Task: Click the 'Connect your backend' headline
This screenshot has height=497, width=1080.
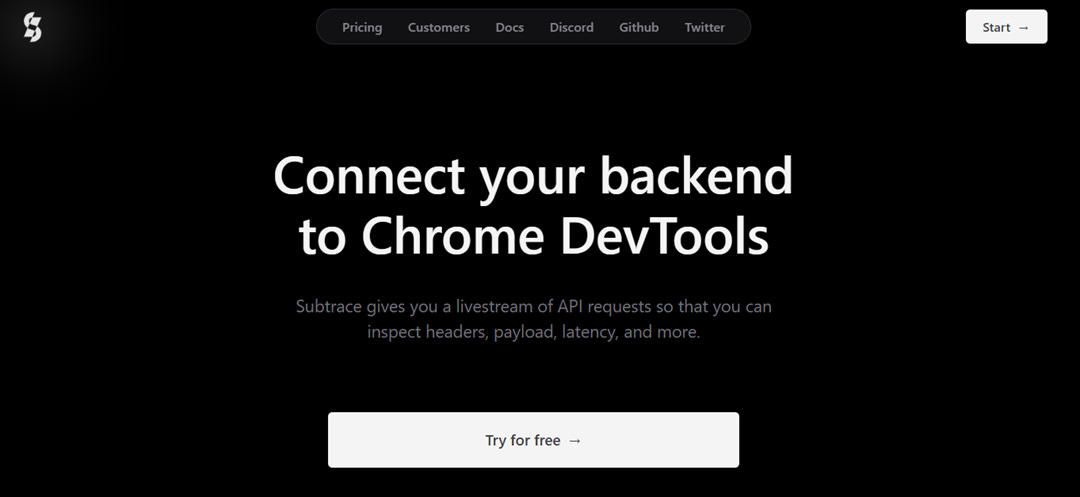Action: [x=533, y=177]
